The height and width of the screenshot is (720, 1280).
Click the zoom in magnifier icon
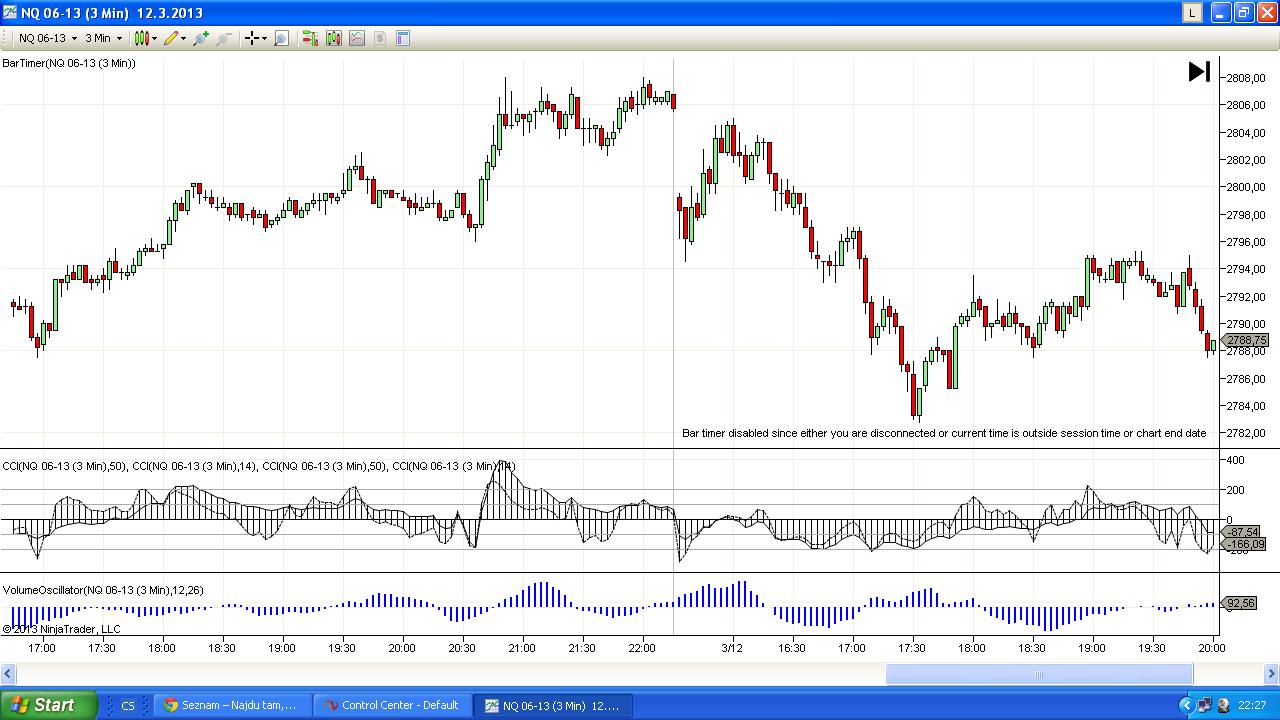pos(201,38)
